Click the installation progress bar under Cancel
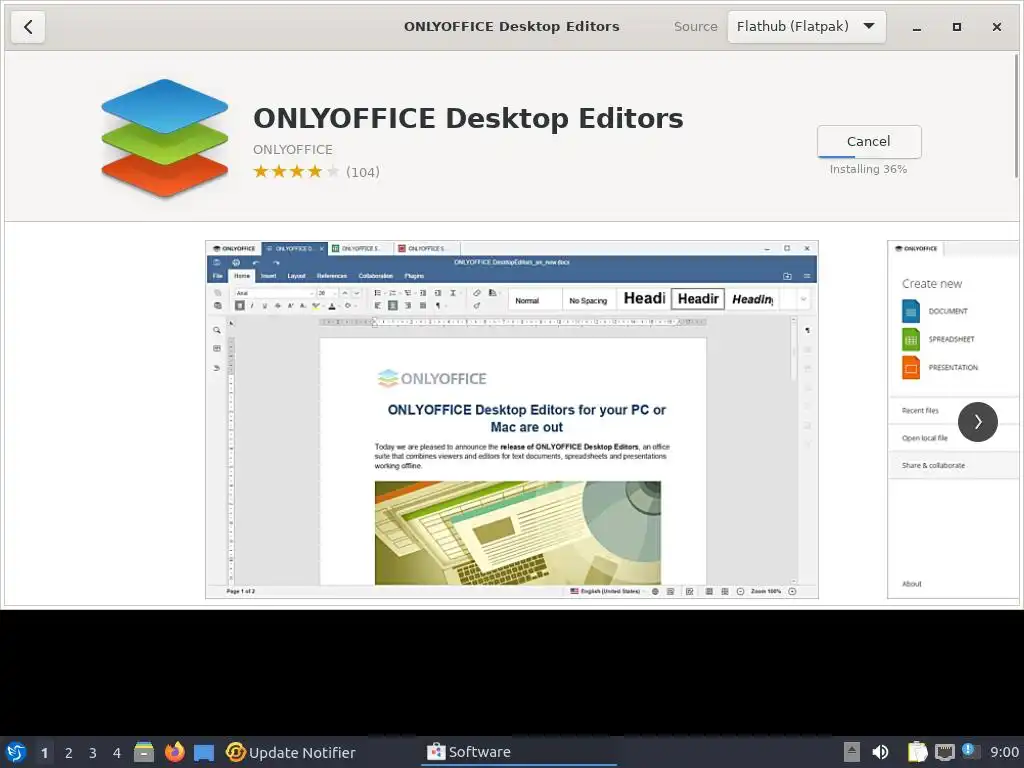Image resolution: width=1024 pixels, height=768 pixels. click(869, 157)
